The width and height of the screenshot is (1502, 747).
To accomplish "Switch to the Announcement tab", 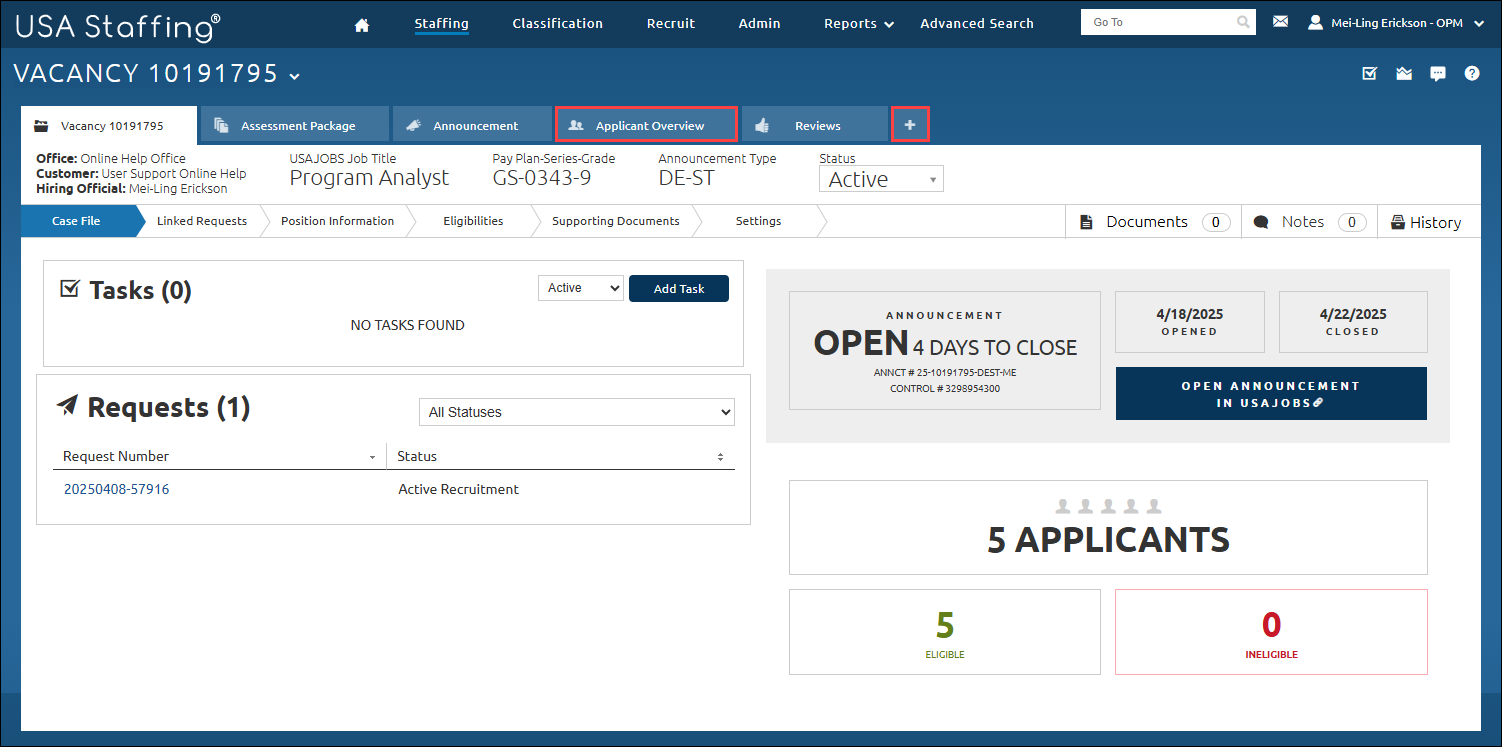I will (471, 125).
